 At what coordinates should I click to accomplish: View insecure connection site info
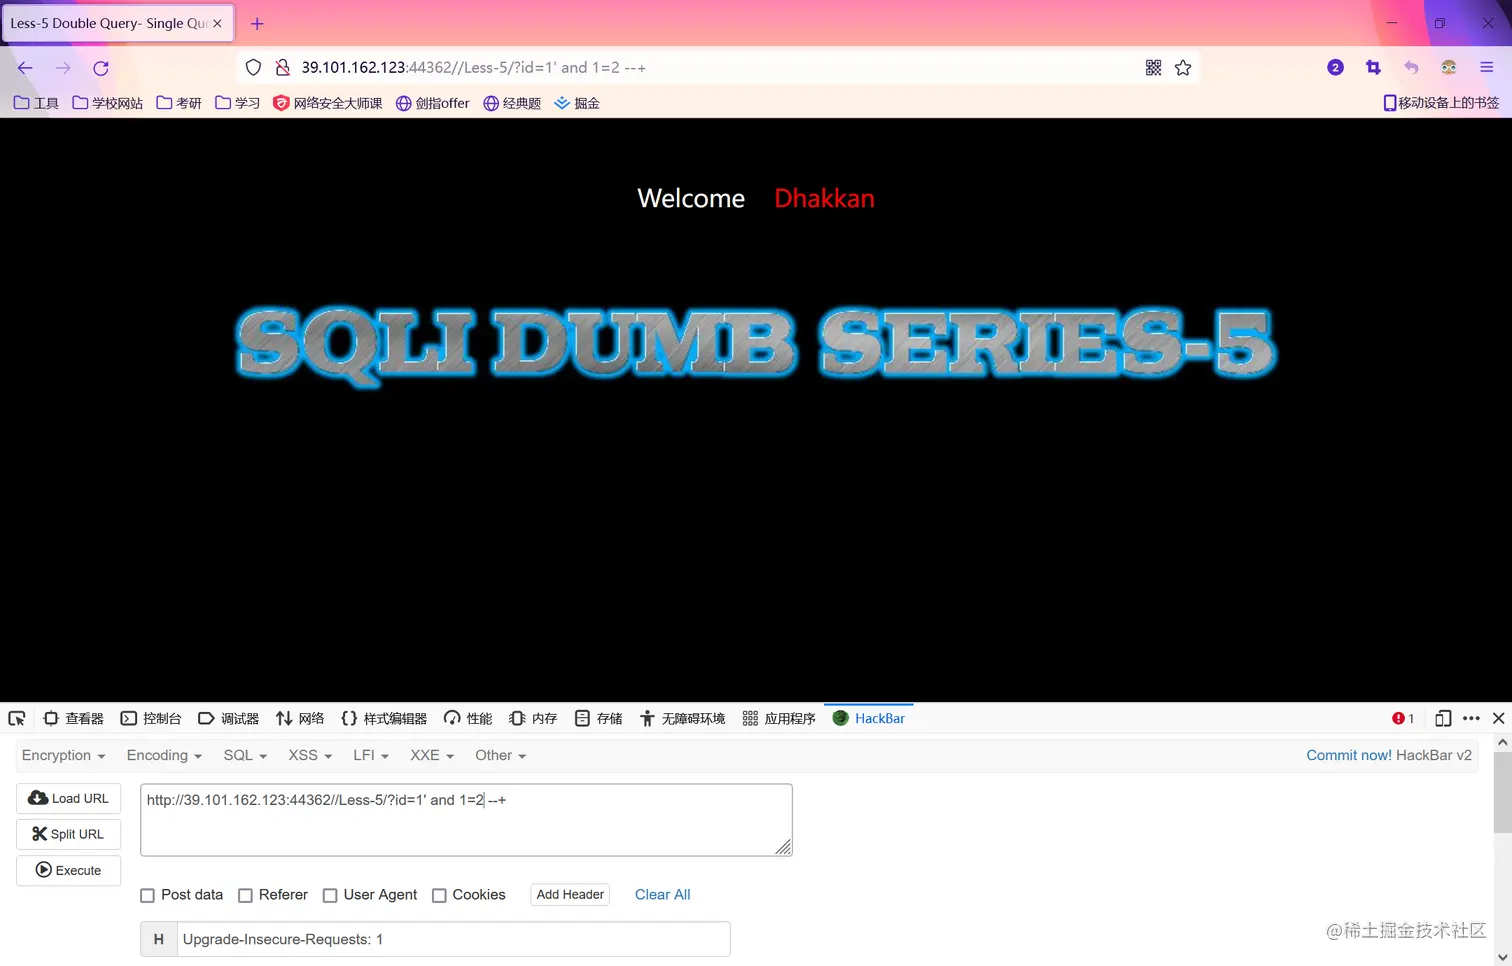point(283,68)
